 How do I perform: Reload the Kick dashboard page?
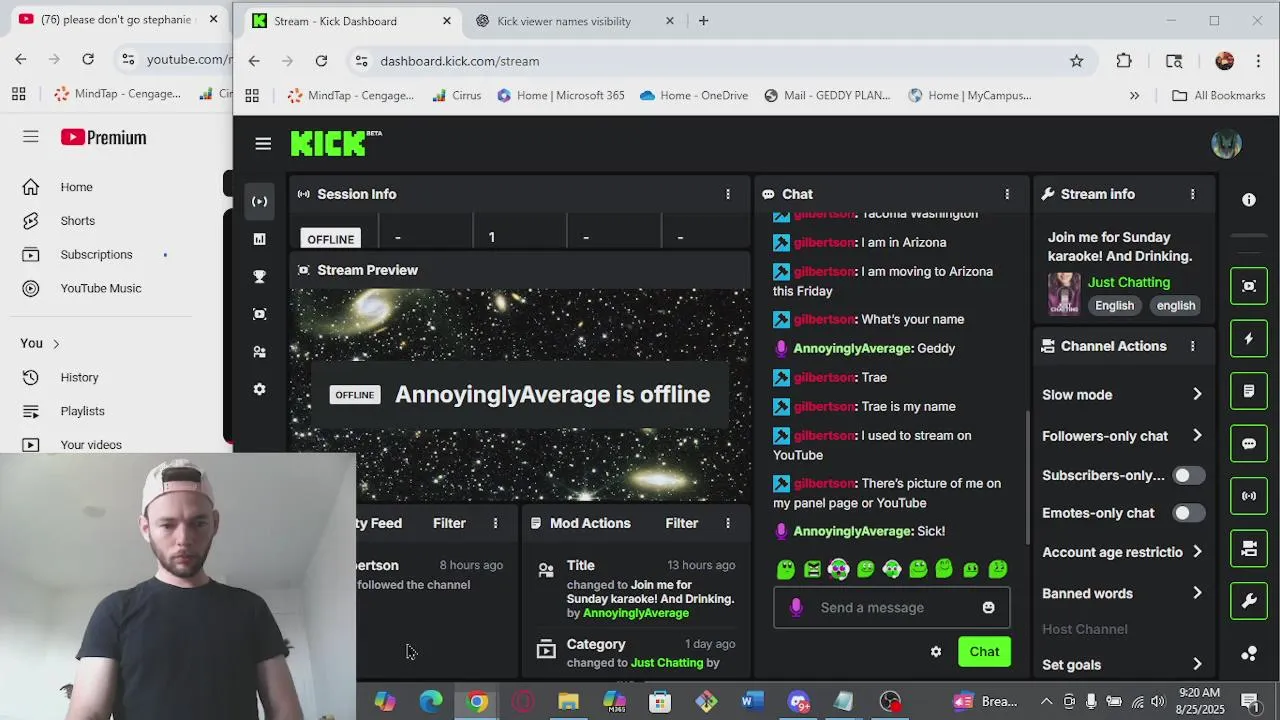coord(321,61)
